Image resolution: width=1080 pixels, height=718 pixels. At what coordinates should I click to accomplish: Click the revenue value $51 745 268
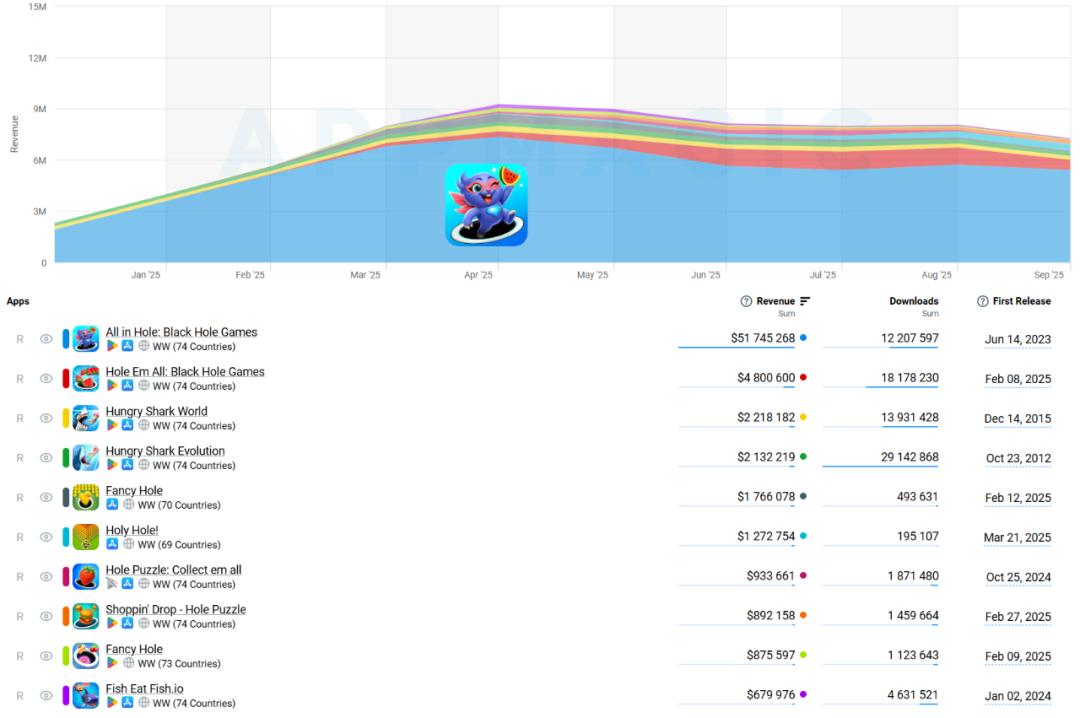click(x=762, y=338)
